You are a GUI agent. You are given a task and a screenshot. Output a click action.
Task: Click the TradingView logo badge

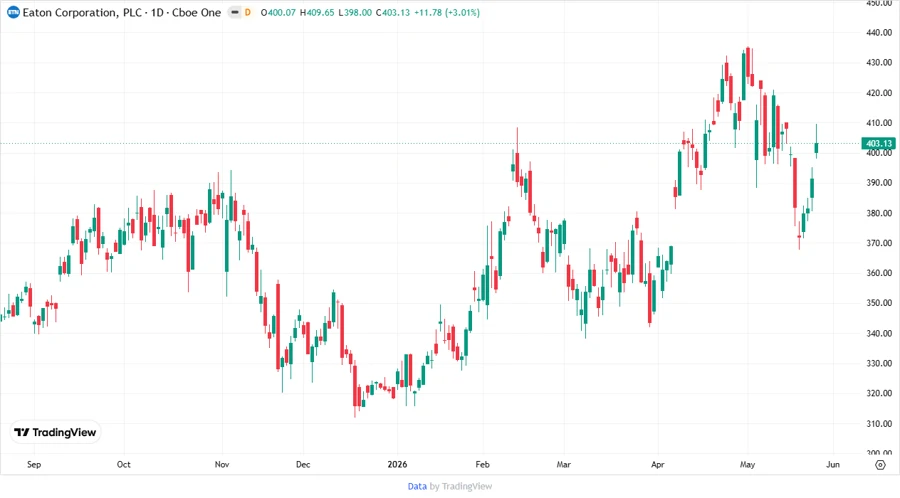[55, 432]
